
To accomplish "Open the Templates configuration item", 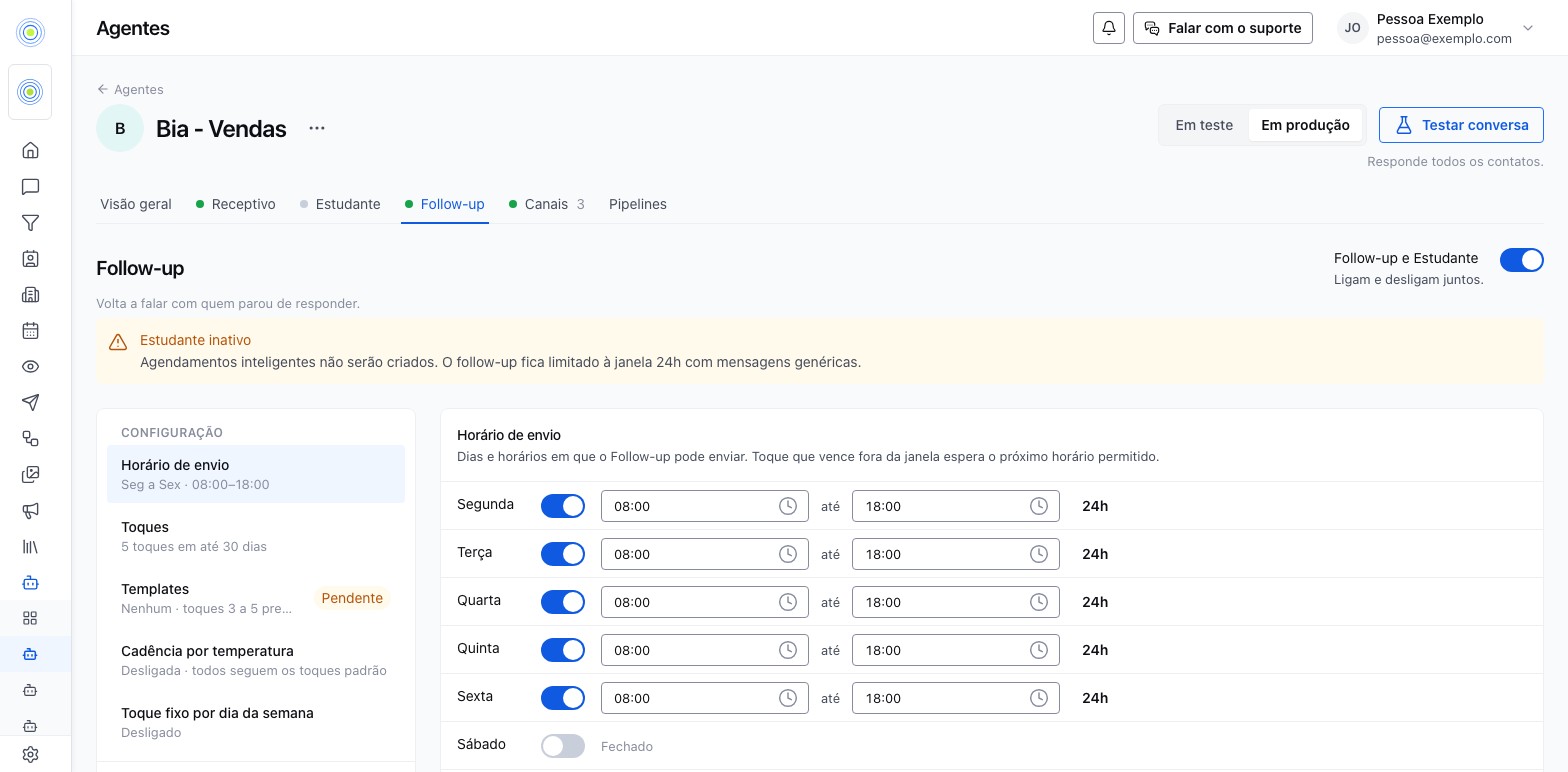I will coord(256,598).
